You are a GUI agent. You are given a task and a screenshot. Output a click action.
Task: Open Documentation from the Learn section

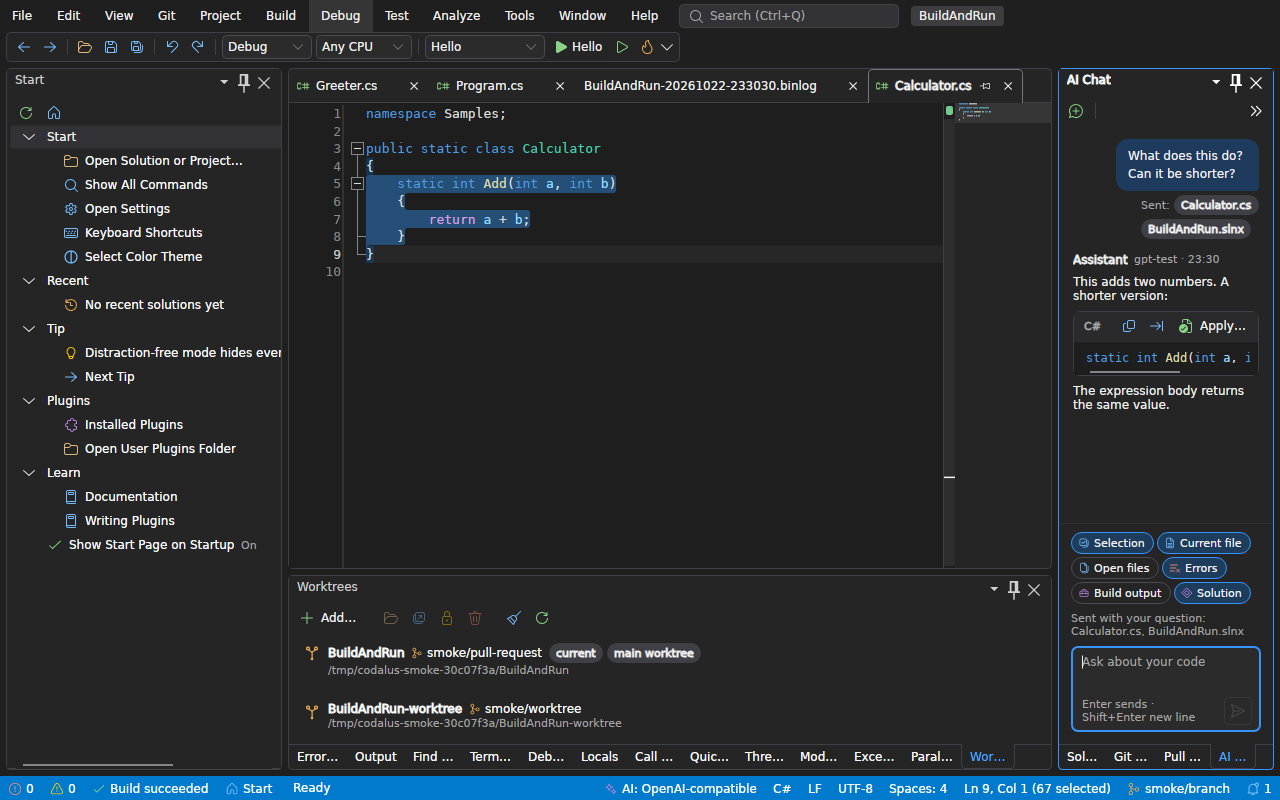click(131, 497)
